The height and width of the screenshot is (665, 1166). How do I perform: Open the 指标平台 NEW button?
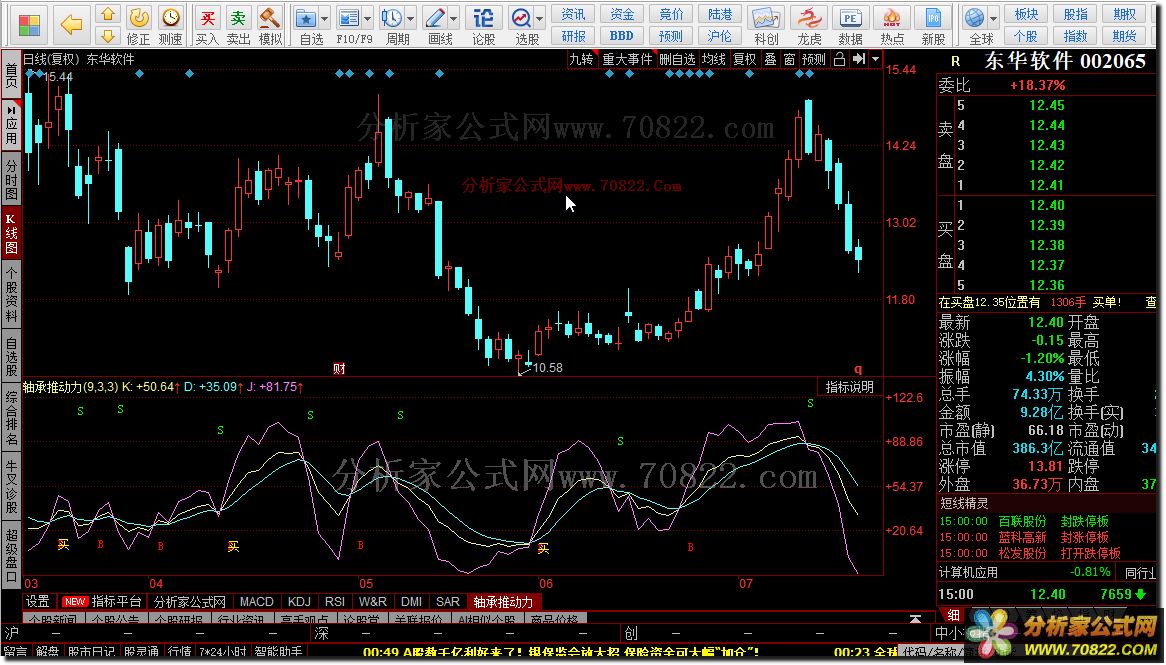coord(102,601)
